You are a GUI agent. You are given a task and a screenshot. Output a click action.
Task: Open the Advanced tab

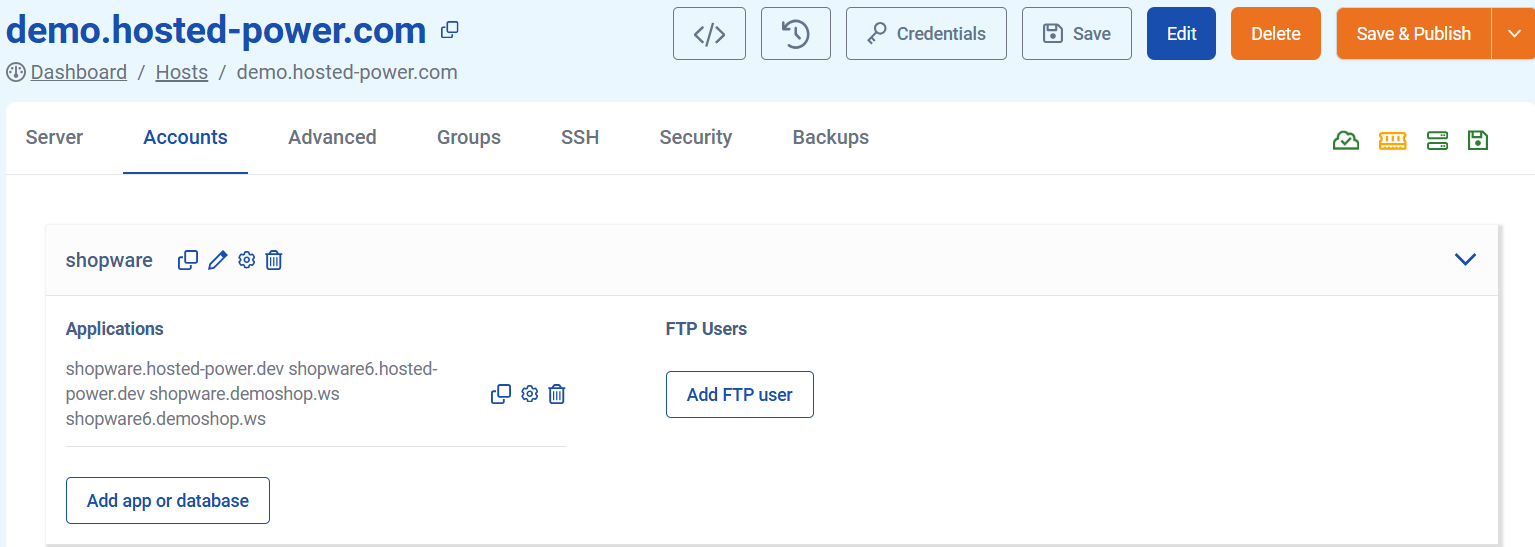332,137
